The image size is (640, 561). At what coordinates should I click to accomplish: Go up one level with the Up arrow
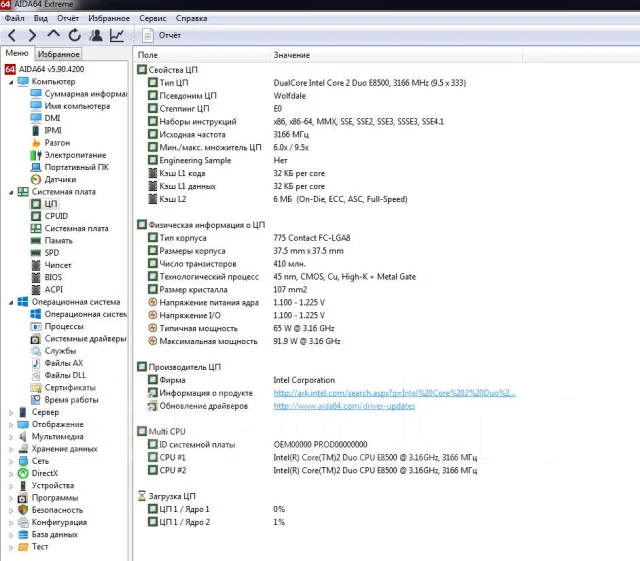[53, 34]
